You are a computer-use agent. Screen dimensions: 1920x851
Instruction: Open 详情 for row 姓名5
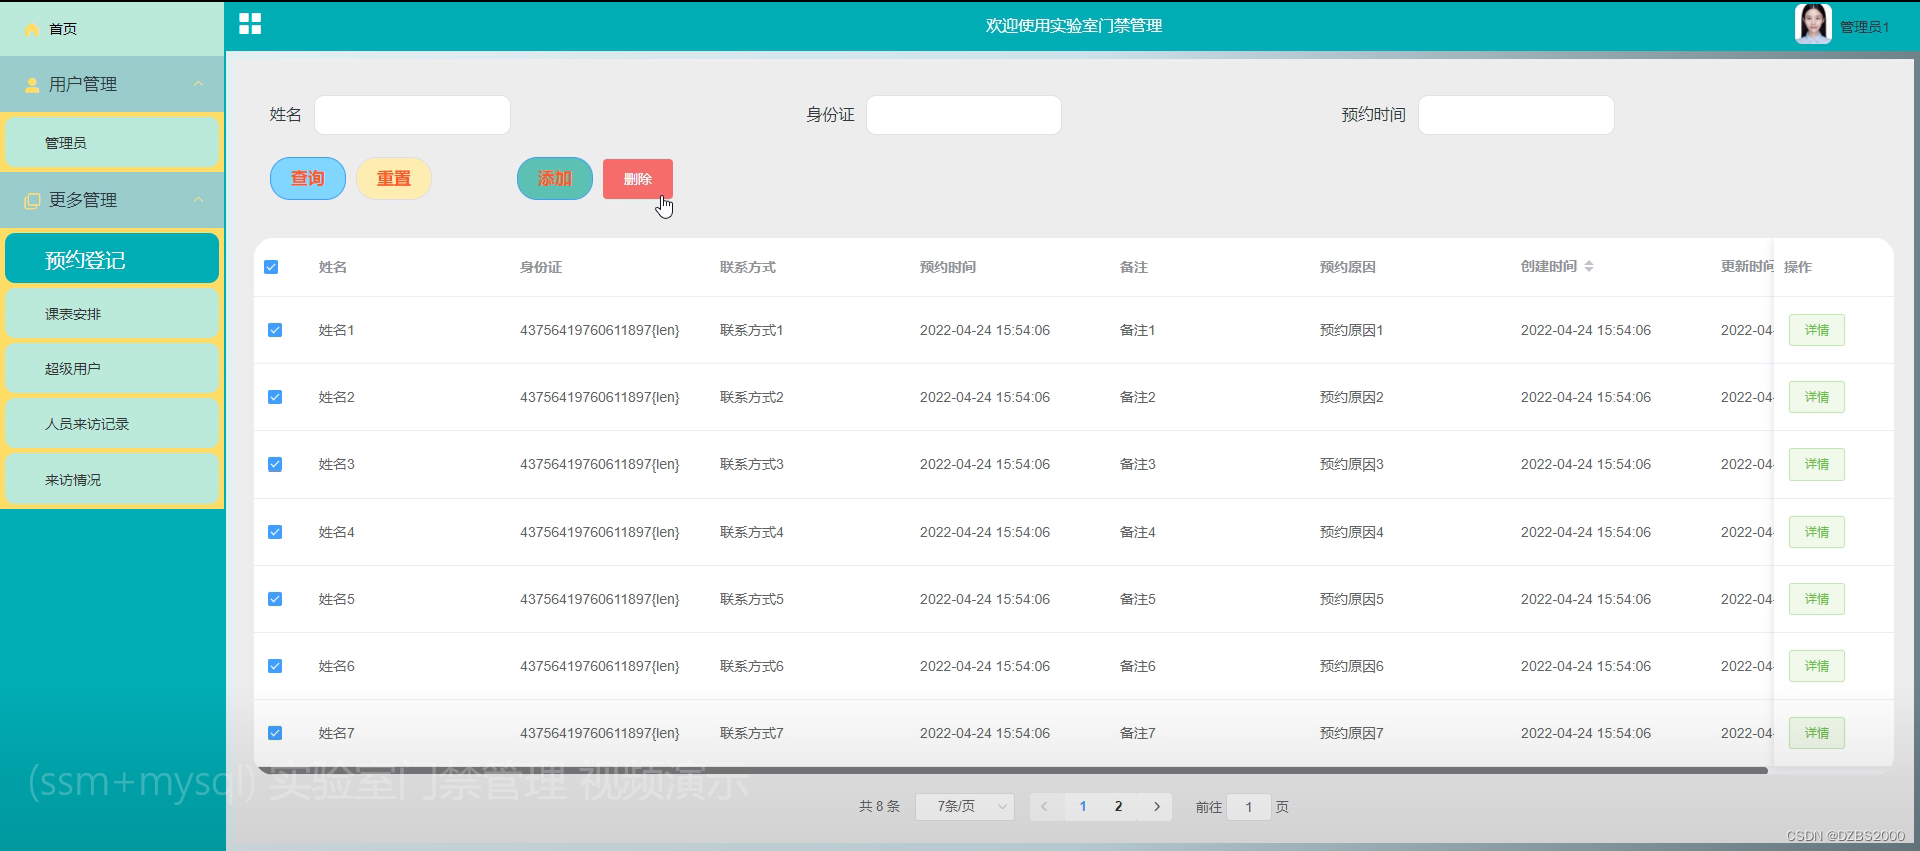(1817, 599)
